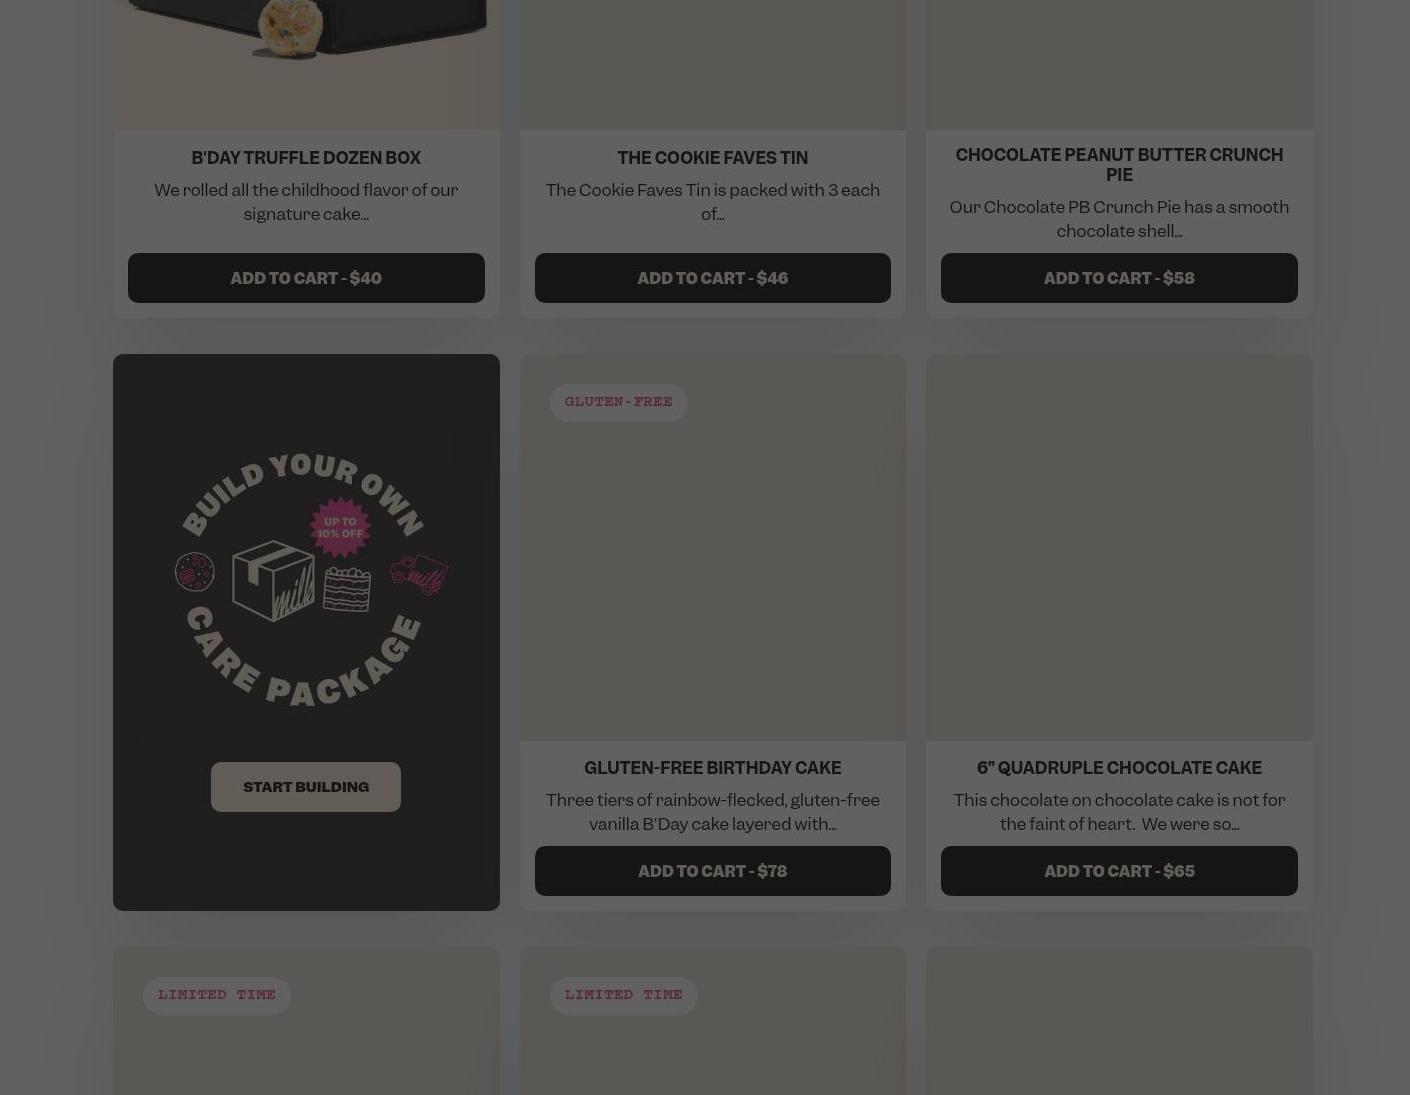Viewport: 1410px width, 1095px height.
Task: Open Chocolate Peanut Butter Crunch Pie title
Action: tap(1119, 165)
